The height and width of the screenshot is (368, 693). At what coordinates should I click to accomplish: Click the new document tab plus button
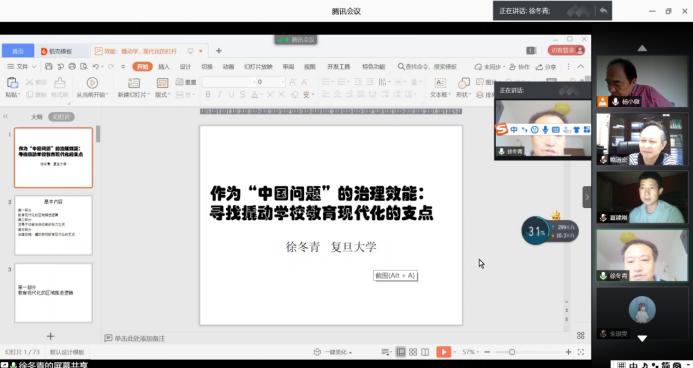tap(218, 51)
